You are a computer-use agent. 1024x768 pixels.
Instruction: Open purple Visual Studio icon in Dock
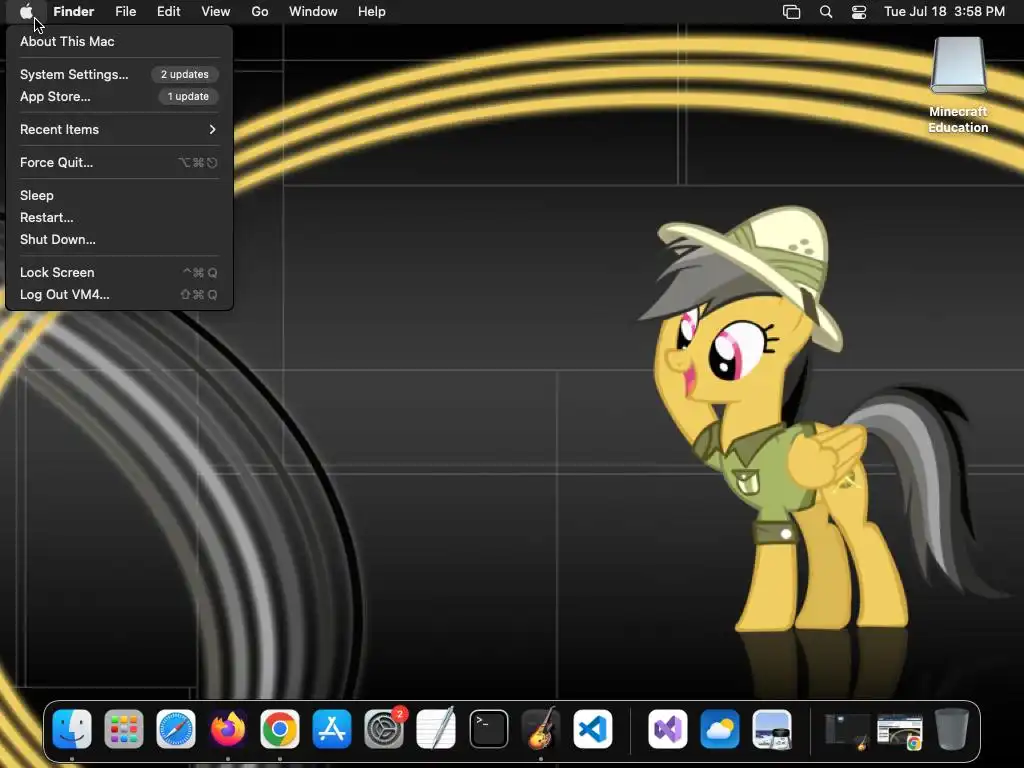[667, 729]
